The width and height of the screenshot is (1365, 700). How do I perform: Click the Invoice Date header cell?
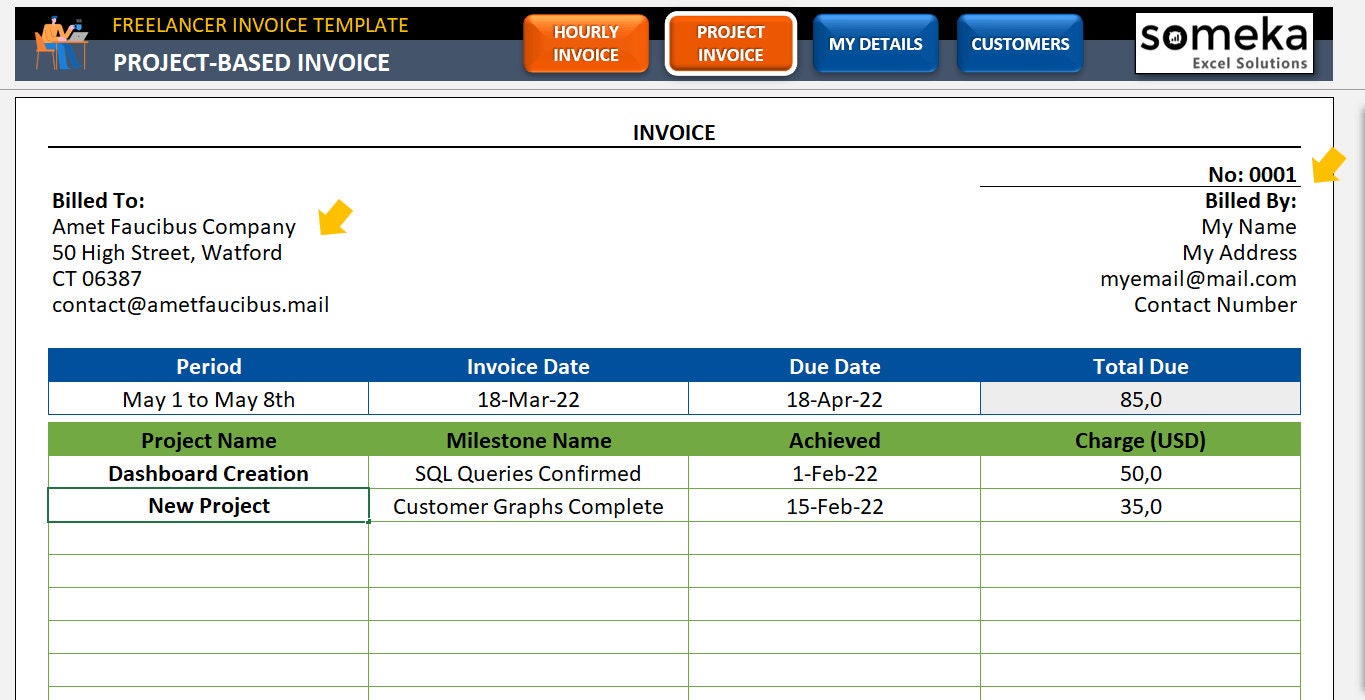[x=528, y=366]
